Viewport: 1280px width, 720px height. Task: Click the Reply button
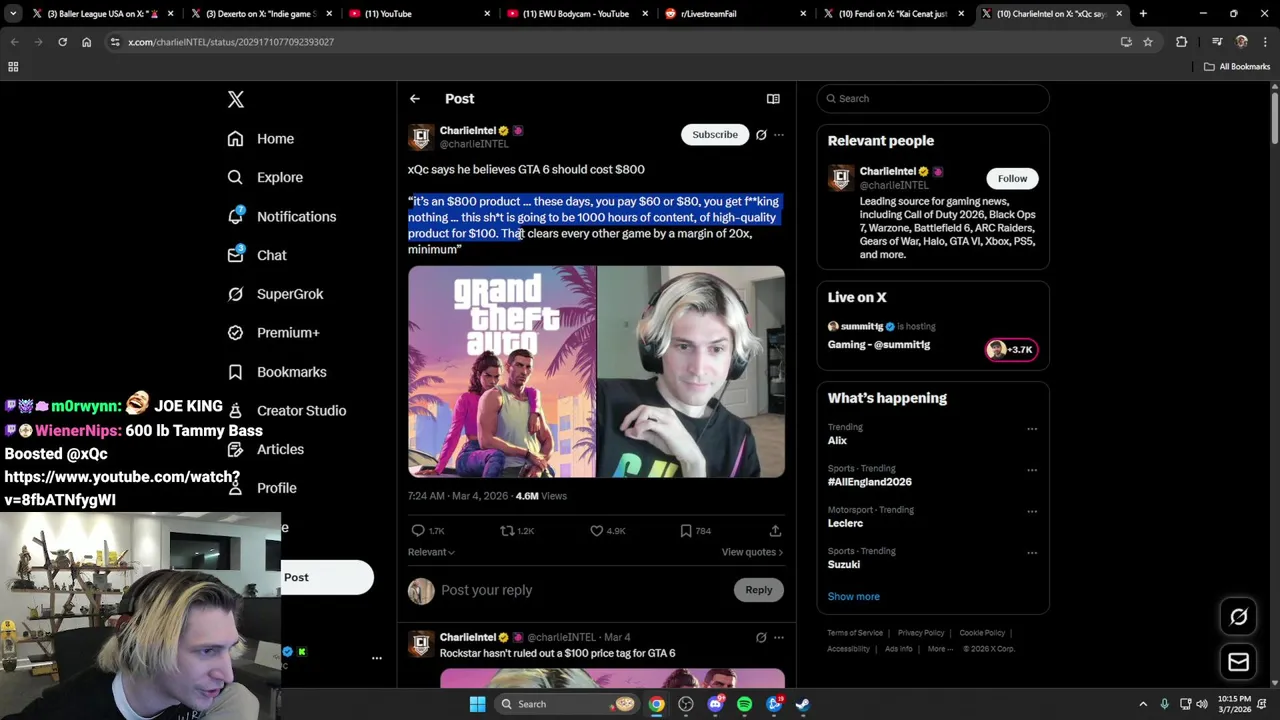click(x=758, y=590)
